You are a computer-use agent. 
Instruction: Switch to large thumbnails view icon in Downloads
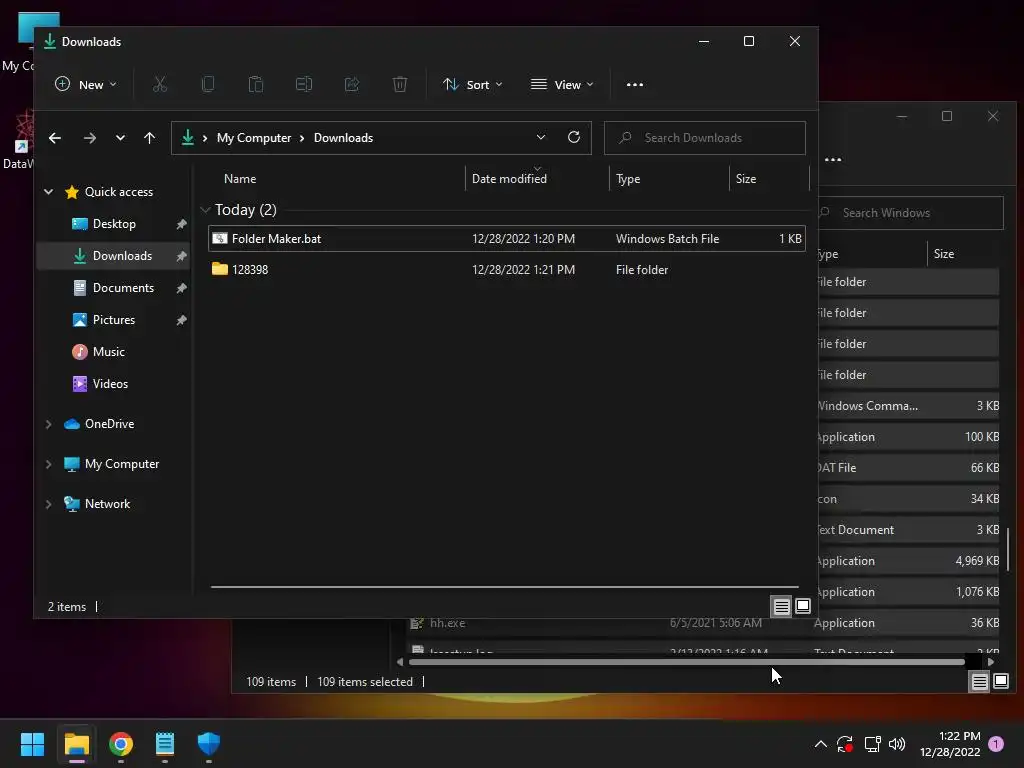click(803, 607)
